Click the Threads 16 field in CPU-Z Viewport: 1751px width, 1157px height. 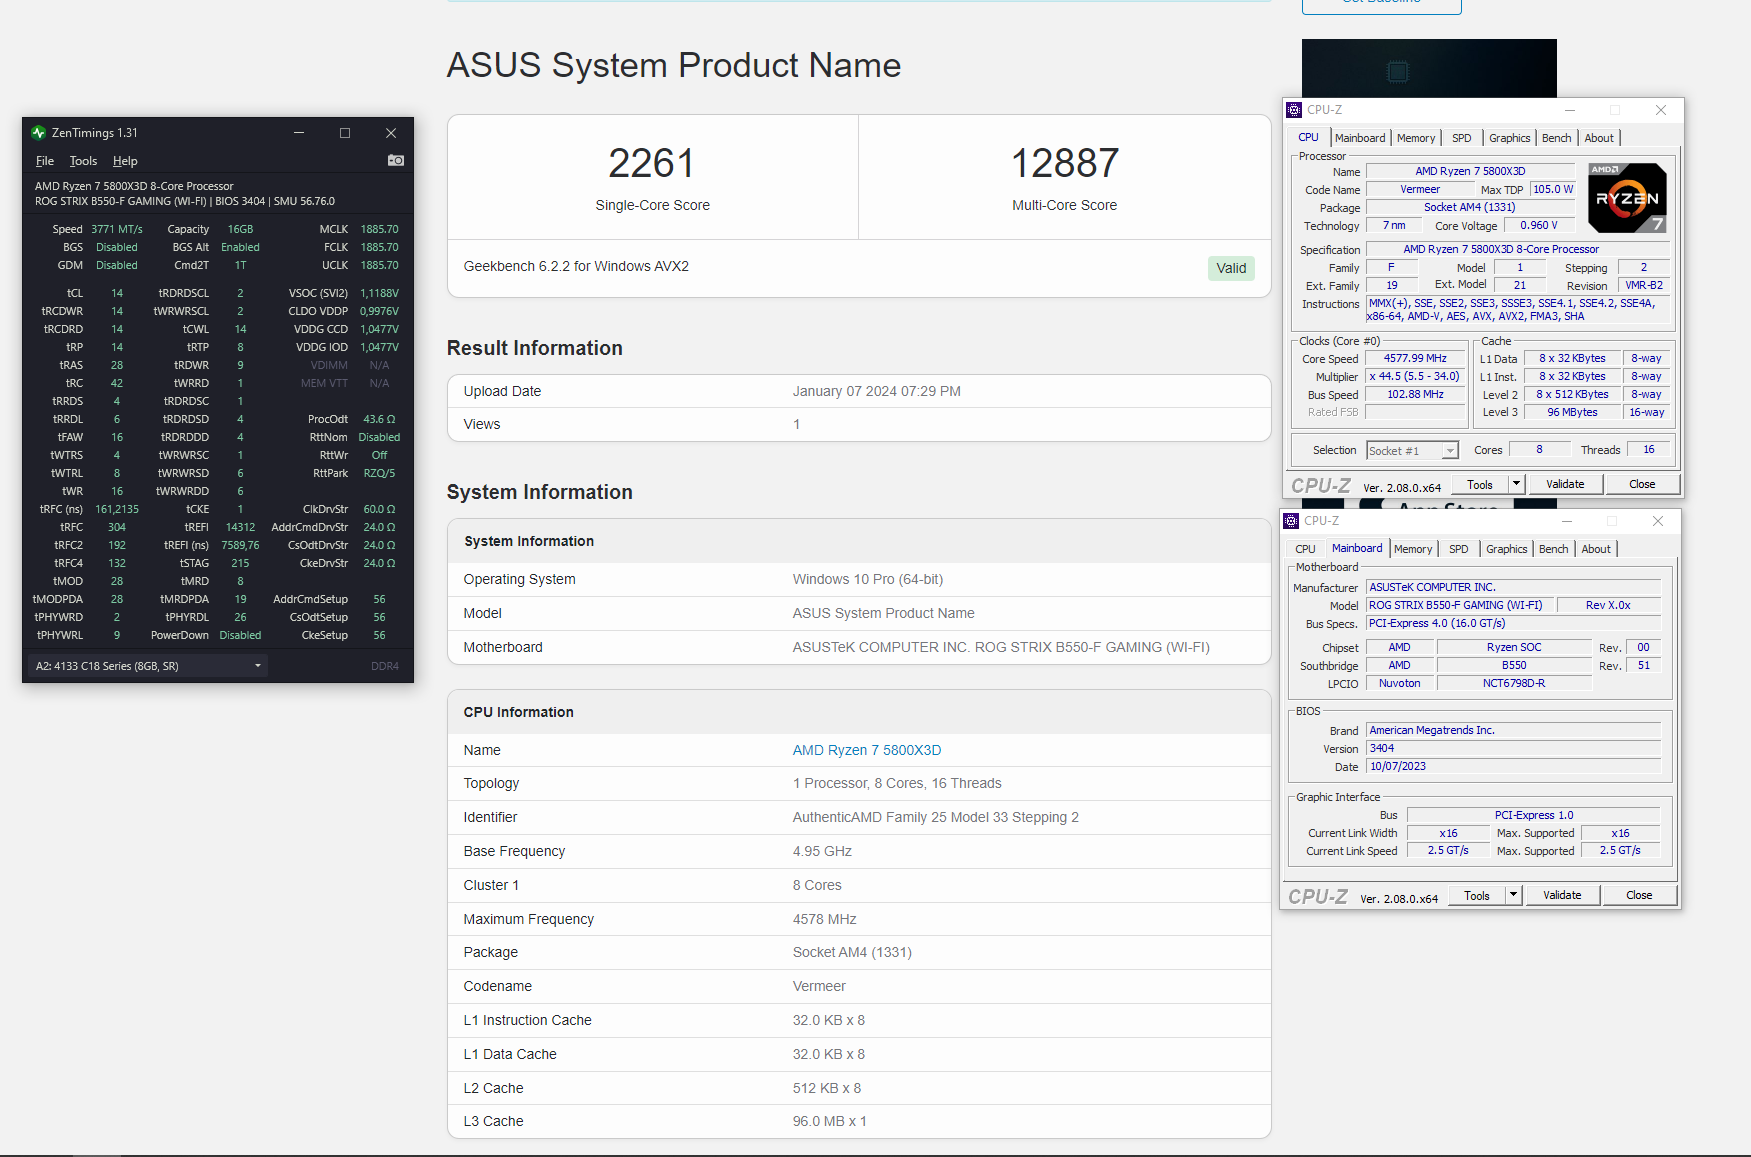point(1649,450)
